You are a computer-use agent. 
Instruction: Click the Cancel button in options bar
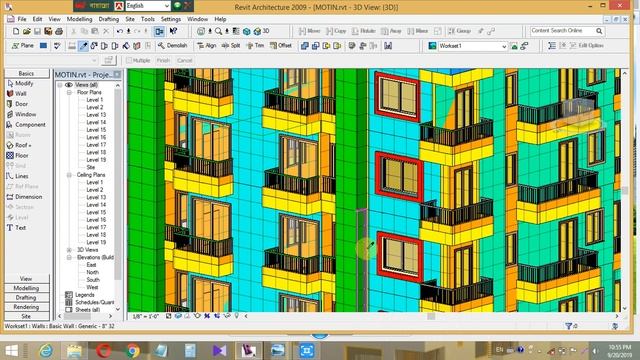(184, 60)
